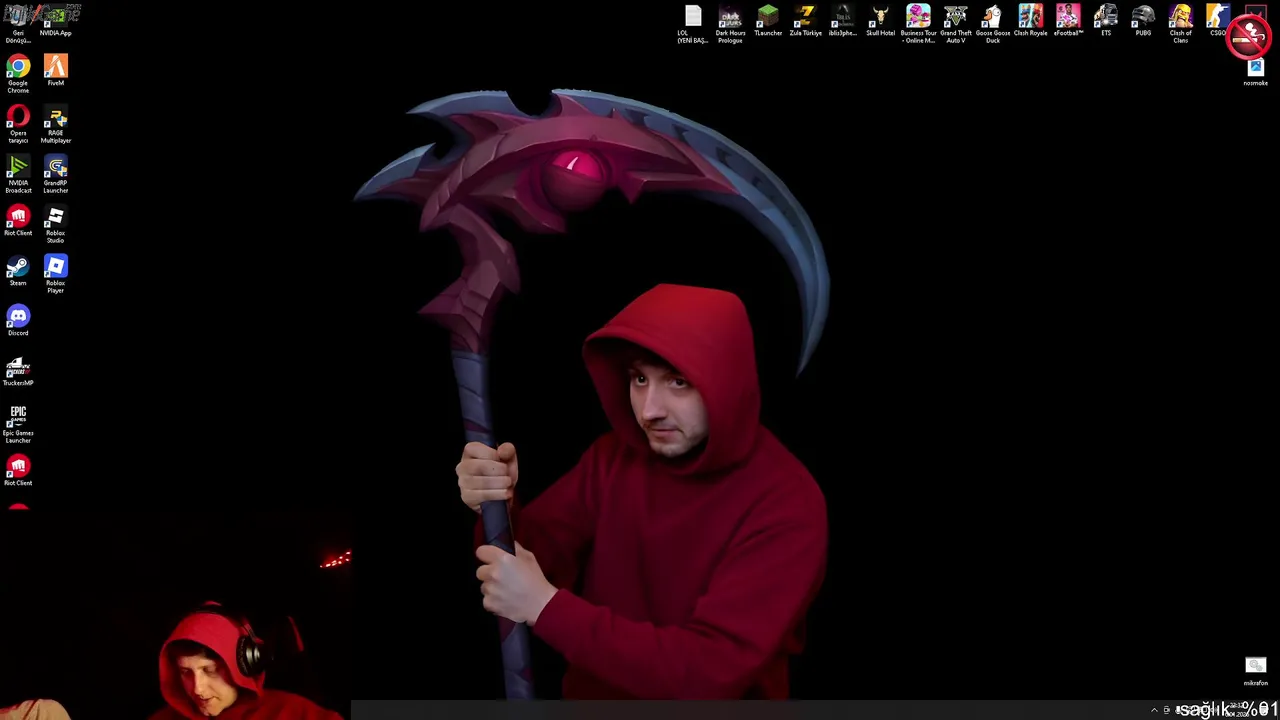Open the Zula Türkiye shortcut
This screenshot has width=1280, height=720.
805,21
